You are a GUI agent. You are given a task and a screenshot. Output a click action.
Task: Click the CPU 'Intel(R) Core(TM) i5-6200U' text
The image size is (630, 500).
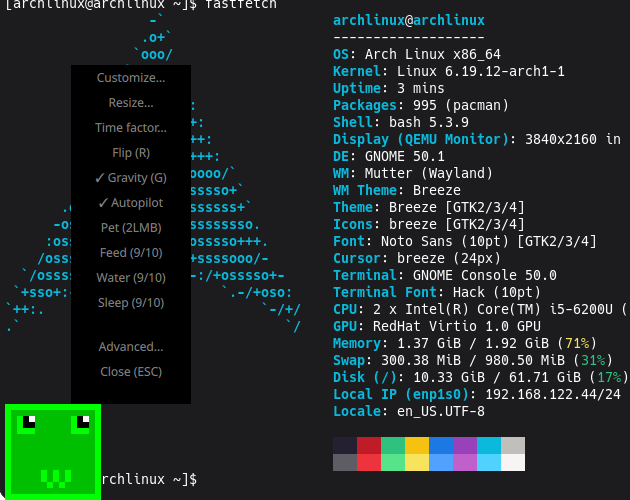click(x=509, y=309)
